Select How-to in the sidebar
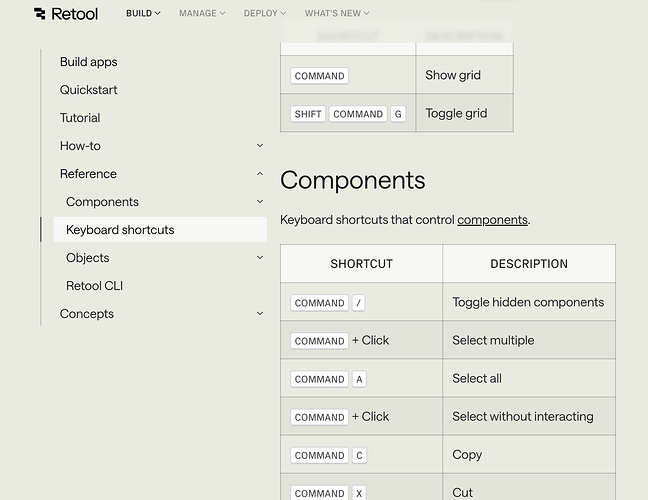 point(80,146)
